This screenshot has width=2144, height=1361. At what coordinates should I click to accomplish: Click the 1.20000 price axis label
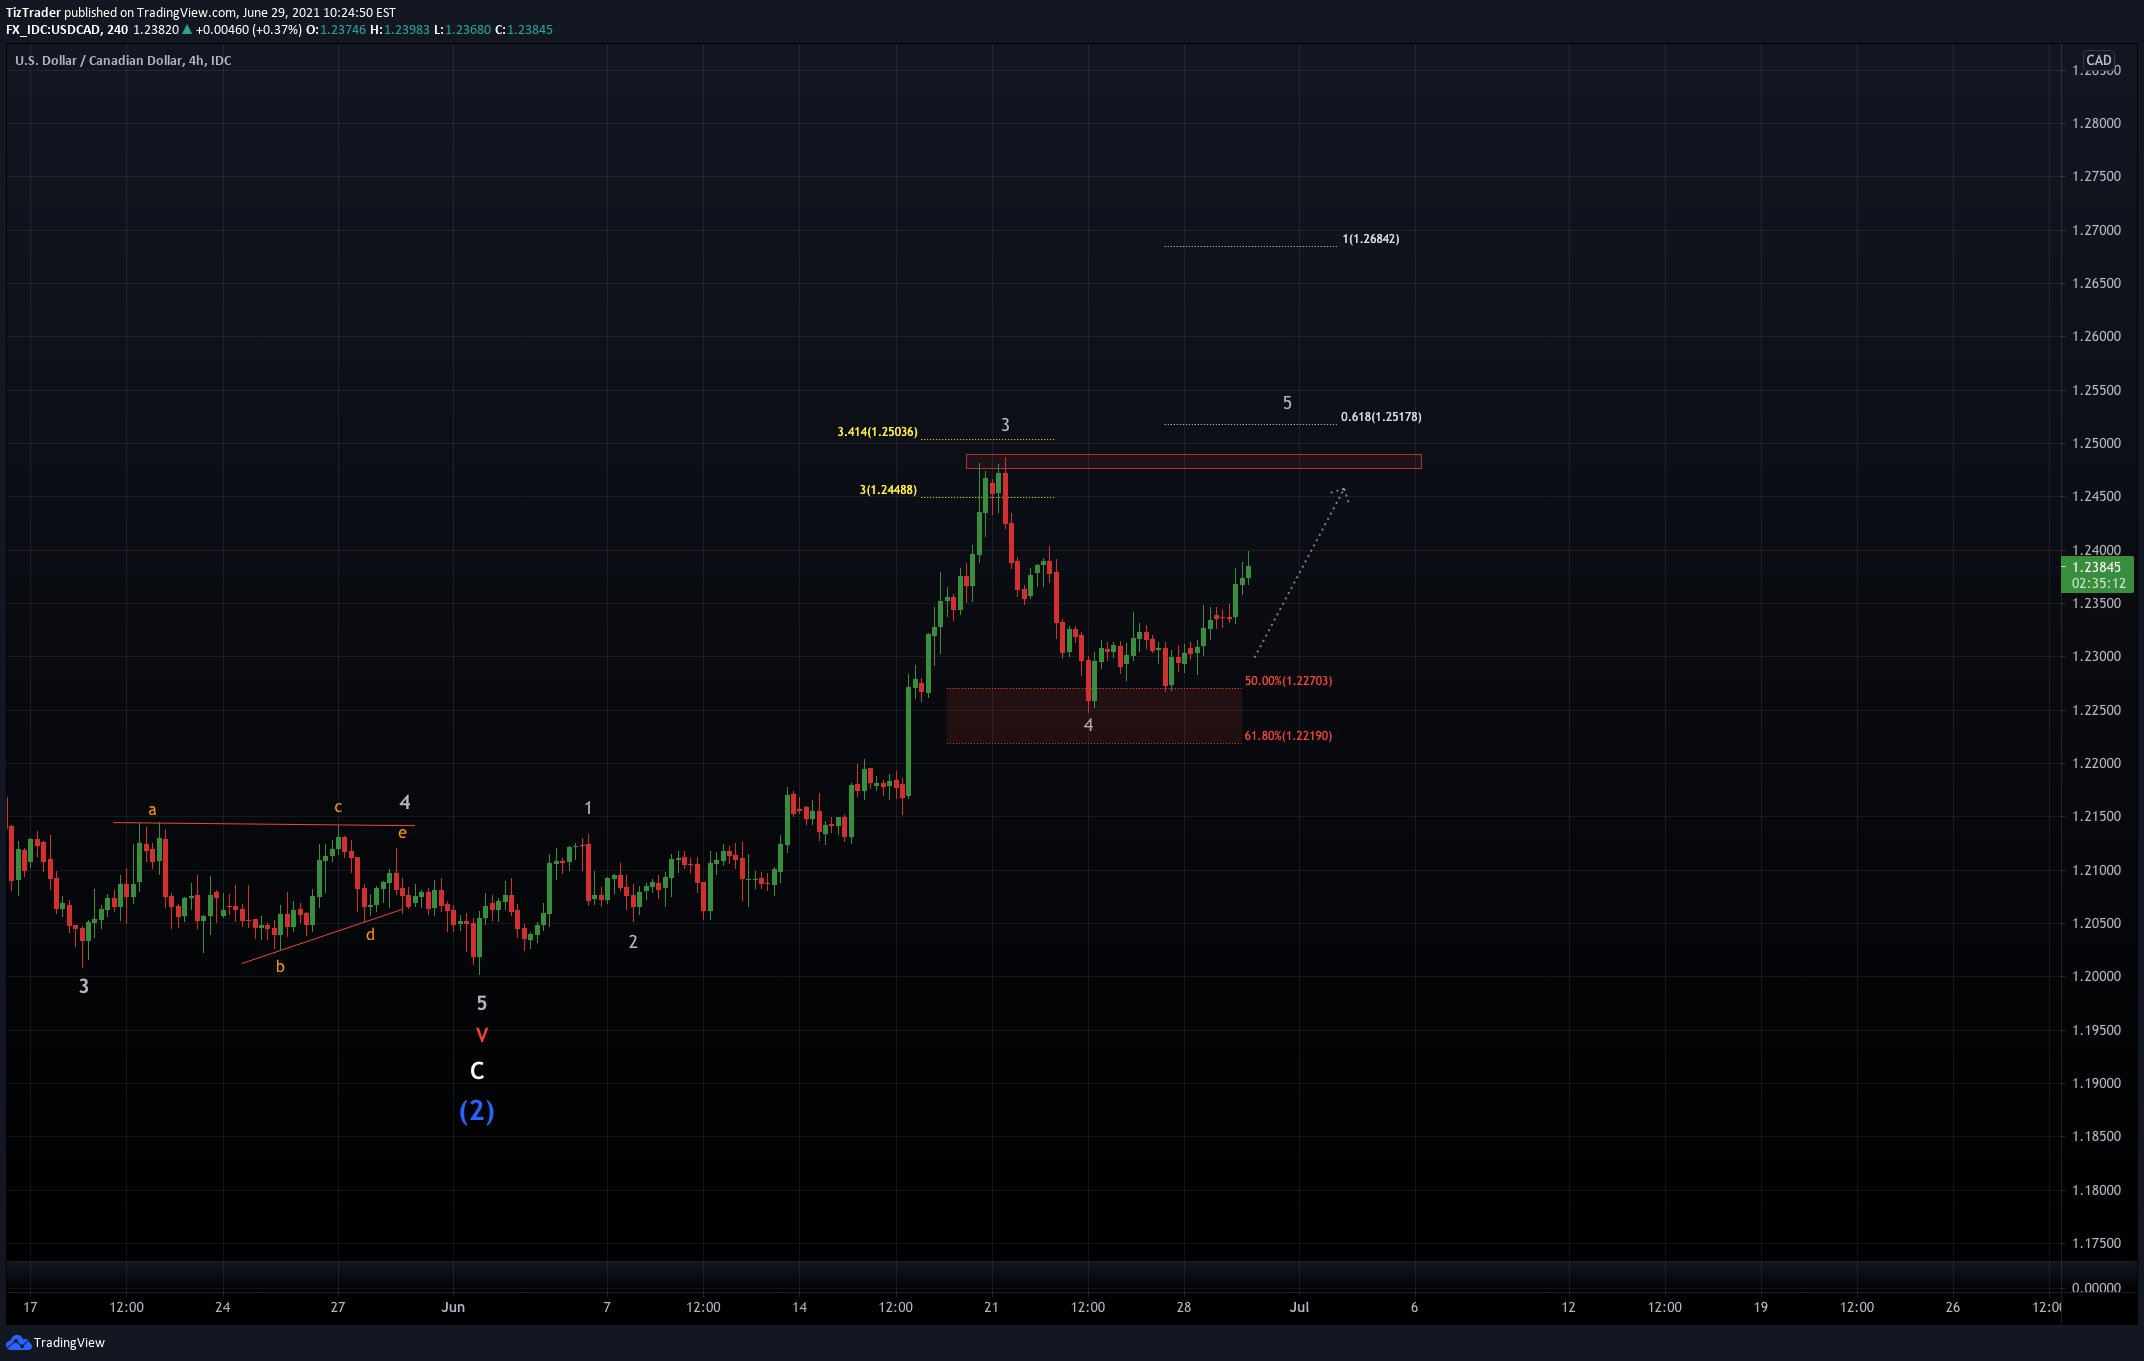point(2096,977)
